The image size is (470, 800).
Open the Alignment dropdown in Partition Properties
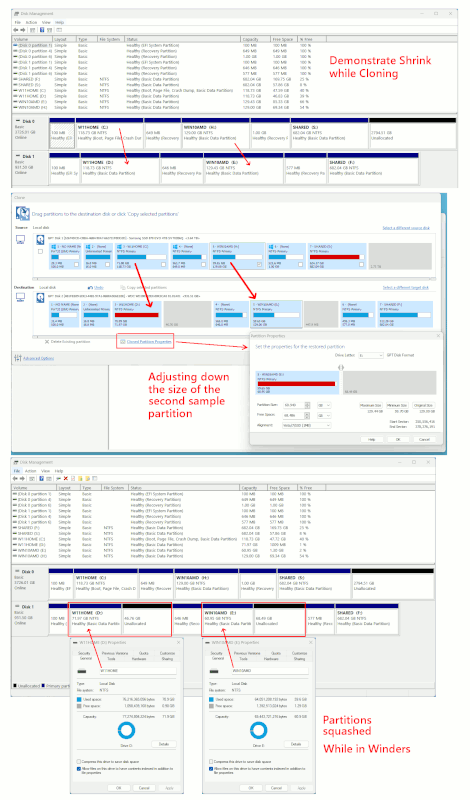(x=307, y=426)
